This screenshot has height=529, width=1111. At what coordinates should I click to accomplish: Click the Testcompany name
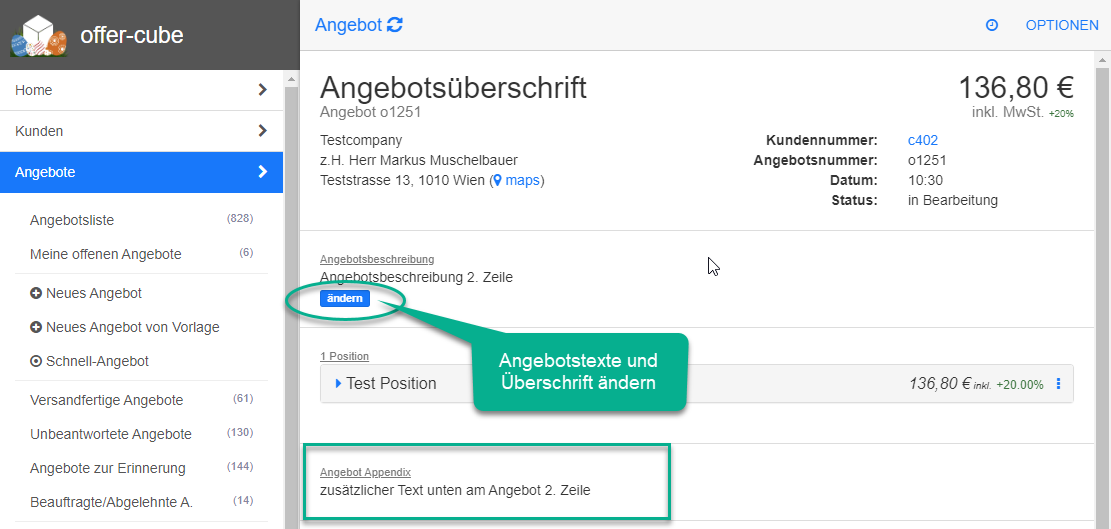coord(361,140)
